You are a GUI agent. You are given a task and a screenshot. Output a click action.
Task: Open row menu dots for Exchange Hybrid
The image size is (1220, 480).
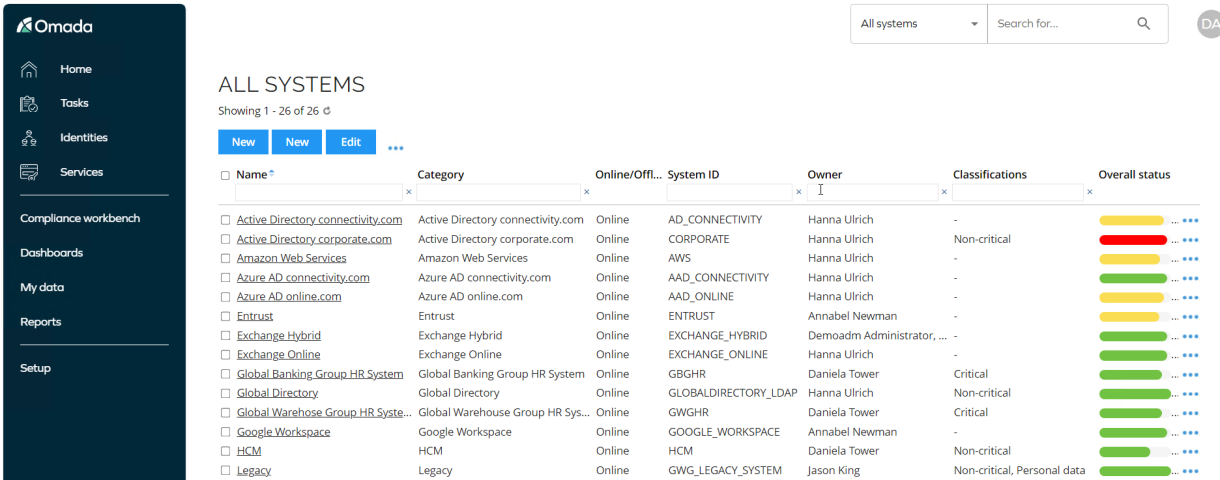tap(1190, 336)
